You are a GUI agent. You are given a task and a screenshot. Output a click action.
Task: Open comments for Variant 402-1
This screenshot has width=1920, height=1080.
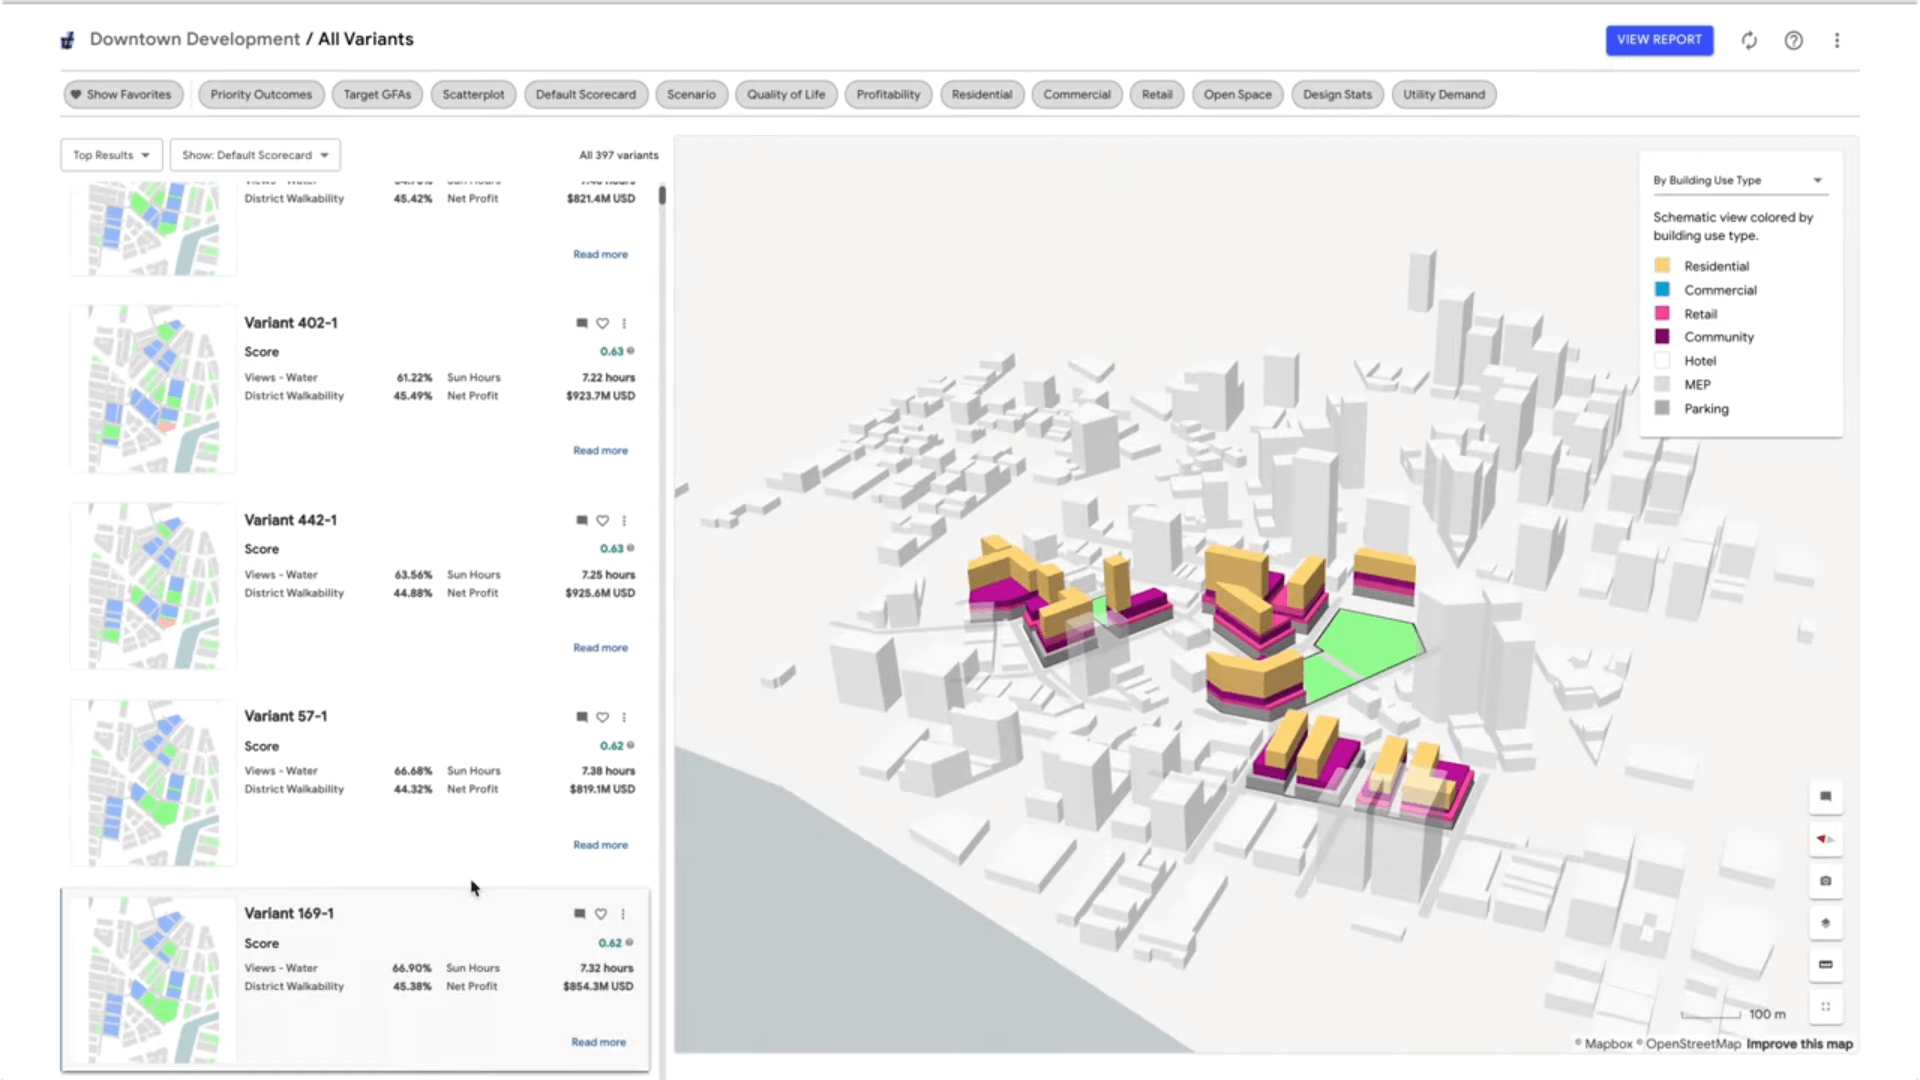pos(581,323)
